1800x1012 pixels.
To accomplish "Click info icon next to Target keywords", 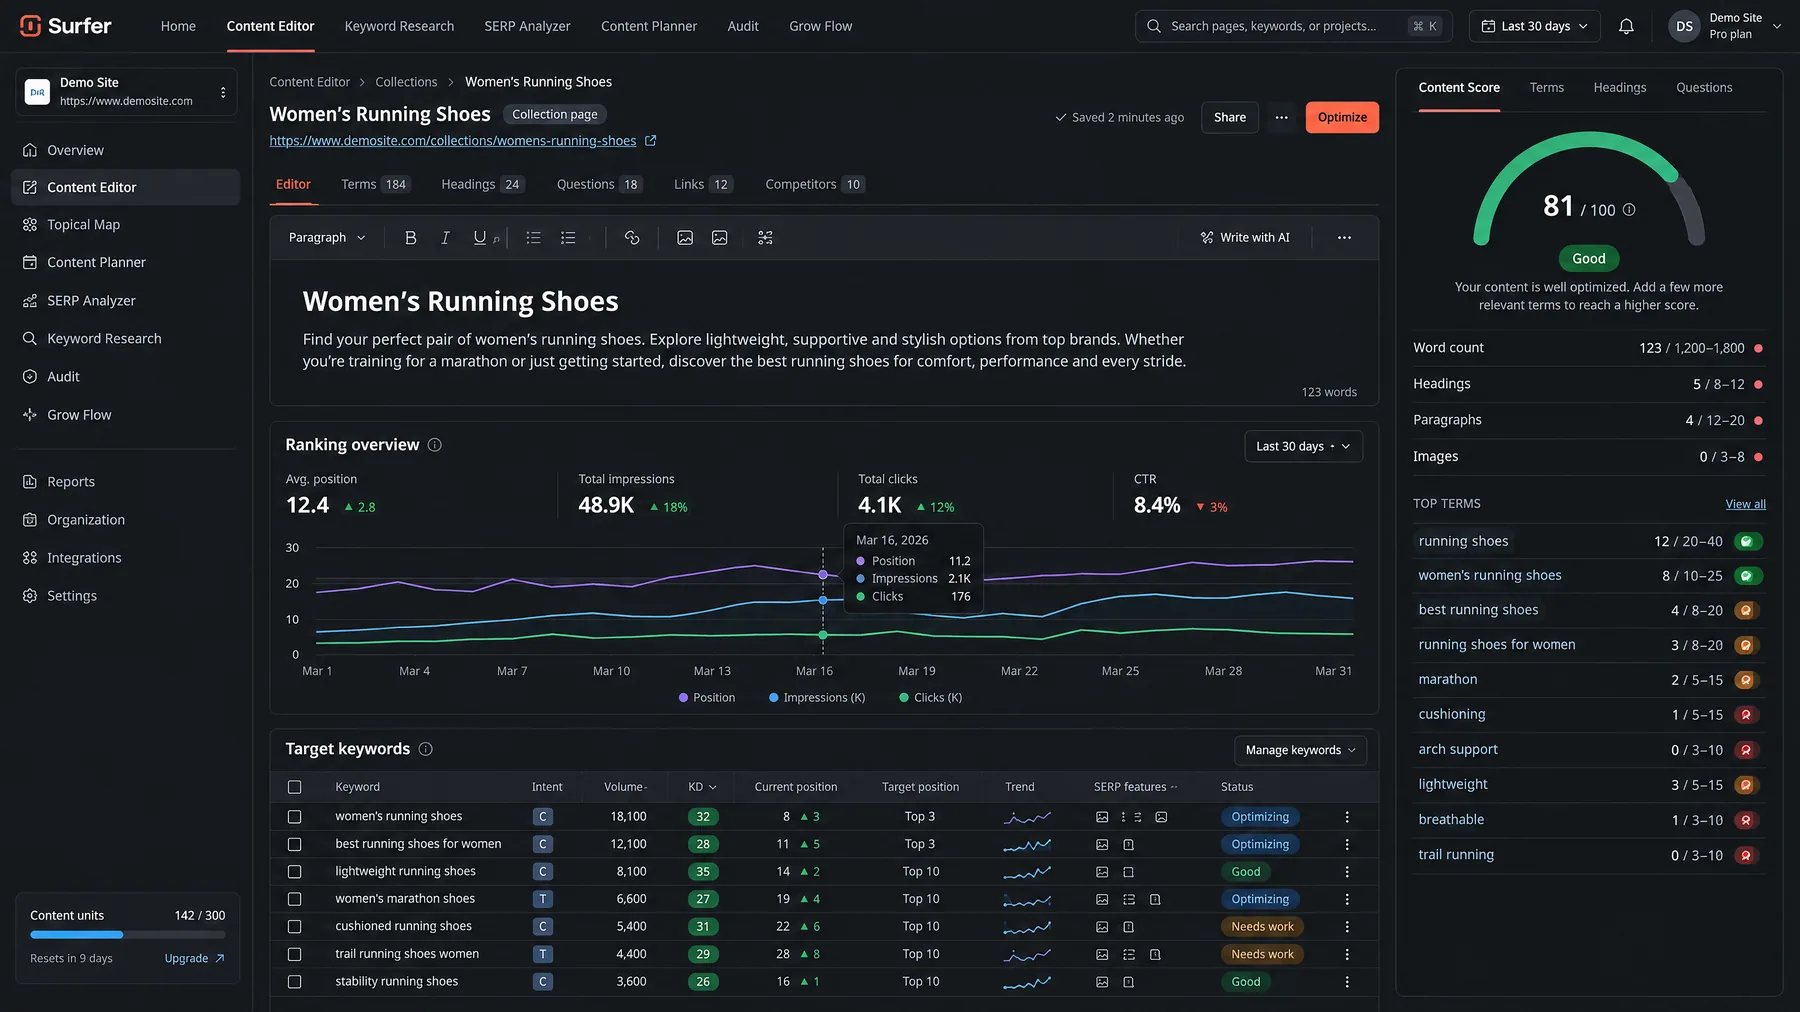I will (x=426, y=749).
